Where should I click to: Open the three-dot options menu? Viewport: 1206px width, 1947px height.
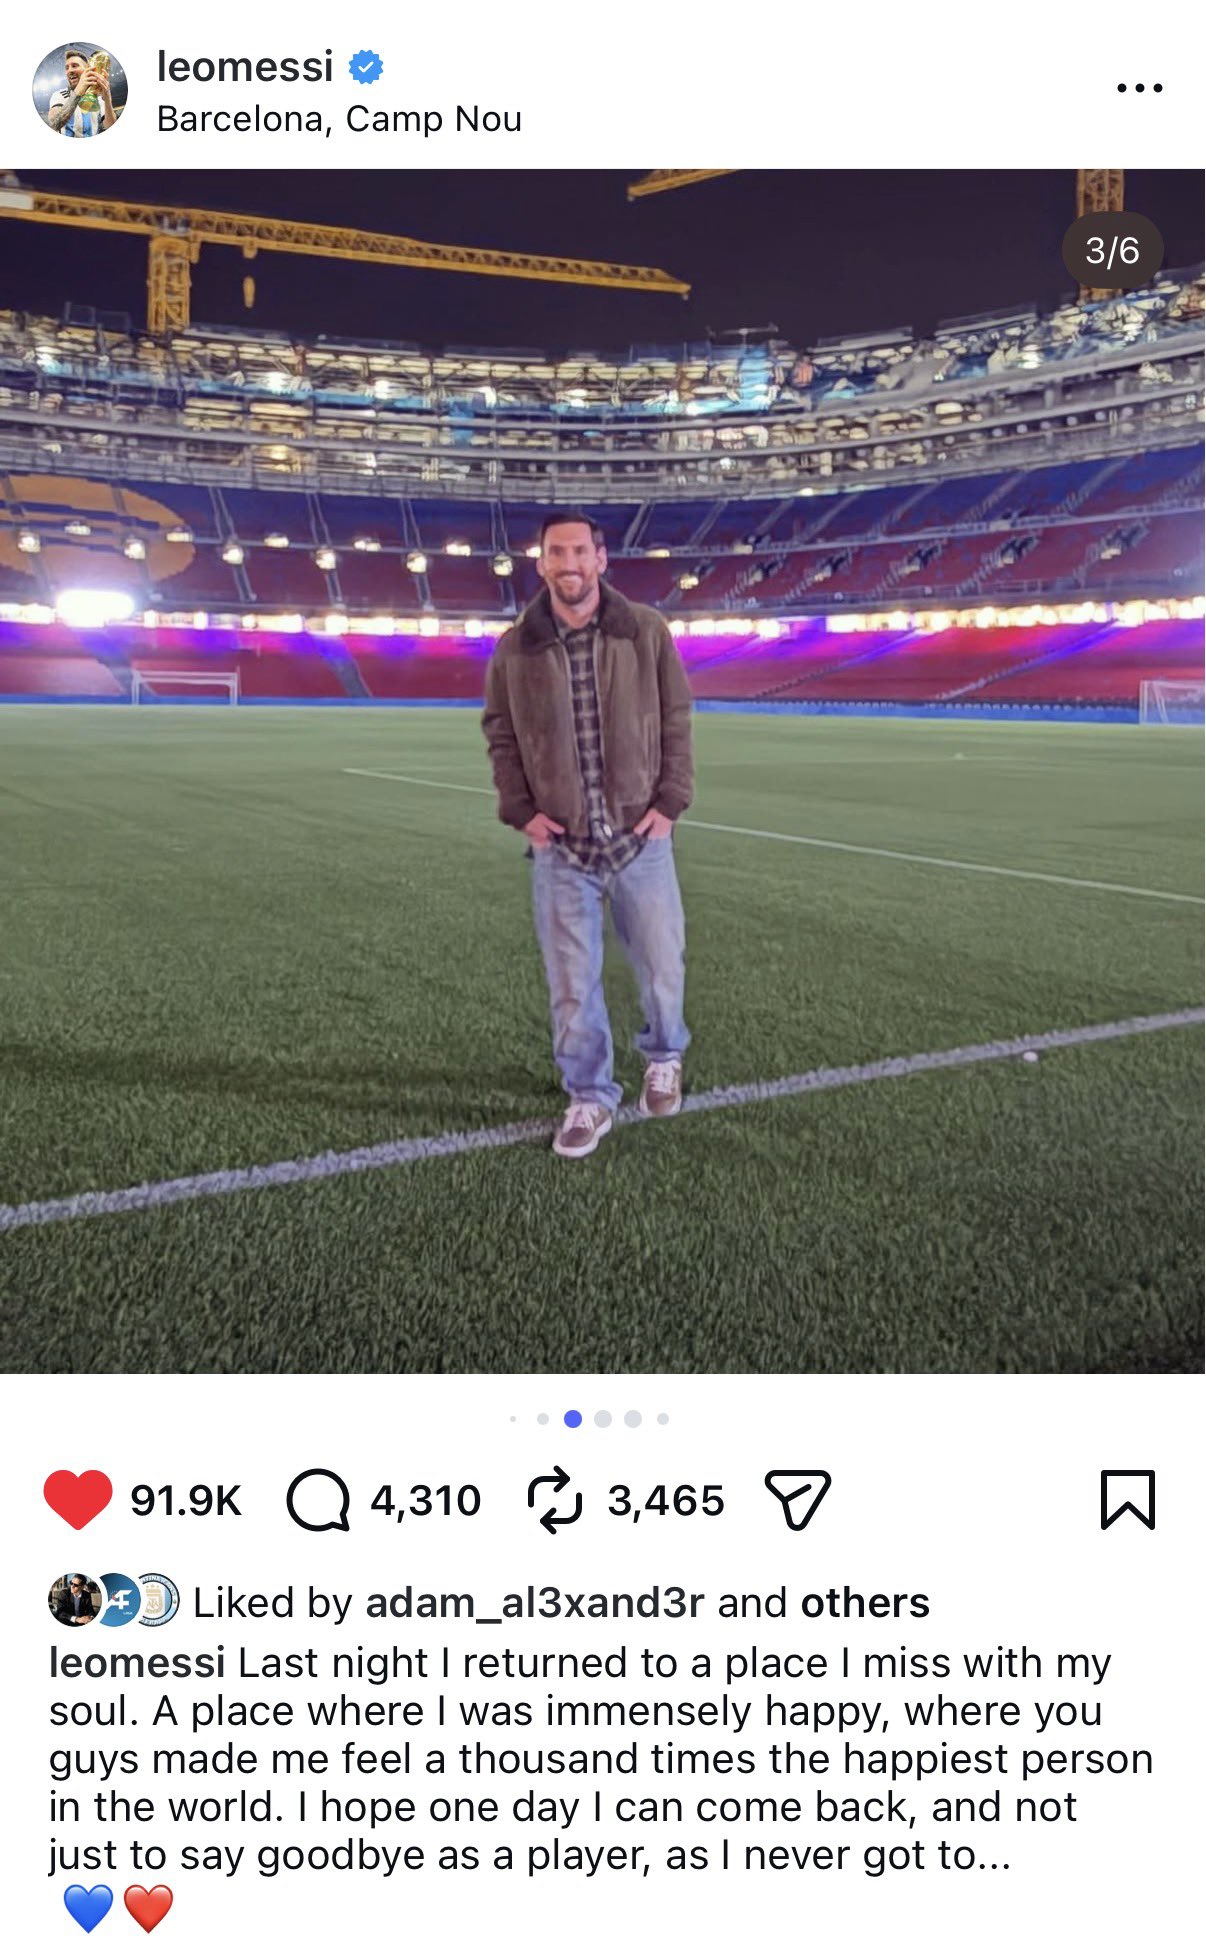(x=1140, y=88)
